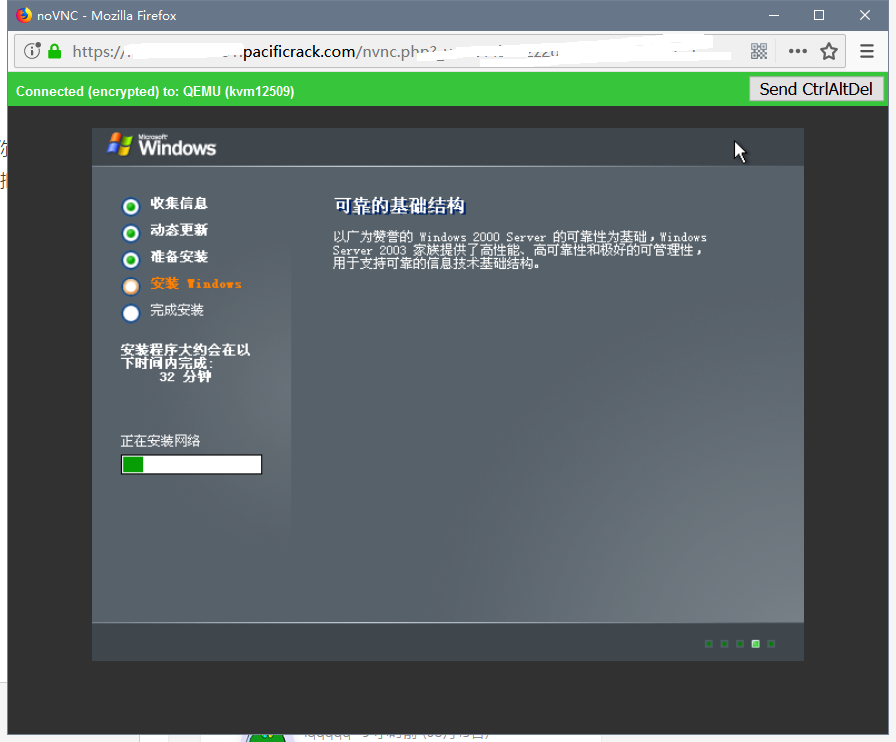The image size is (896, 742).
Task: Click the 完成安装 step label
Action: point(177,310)
